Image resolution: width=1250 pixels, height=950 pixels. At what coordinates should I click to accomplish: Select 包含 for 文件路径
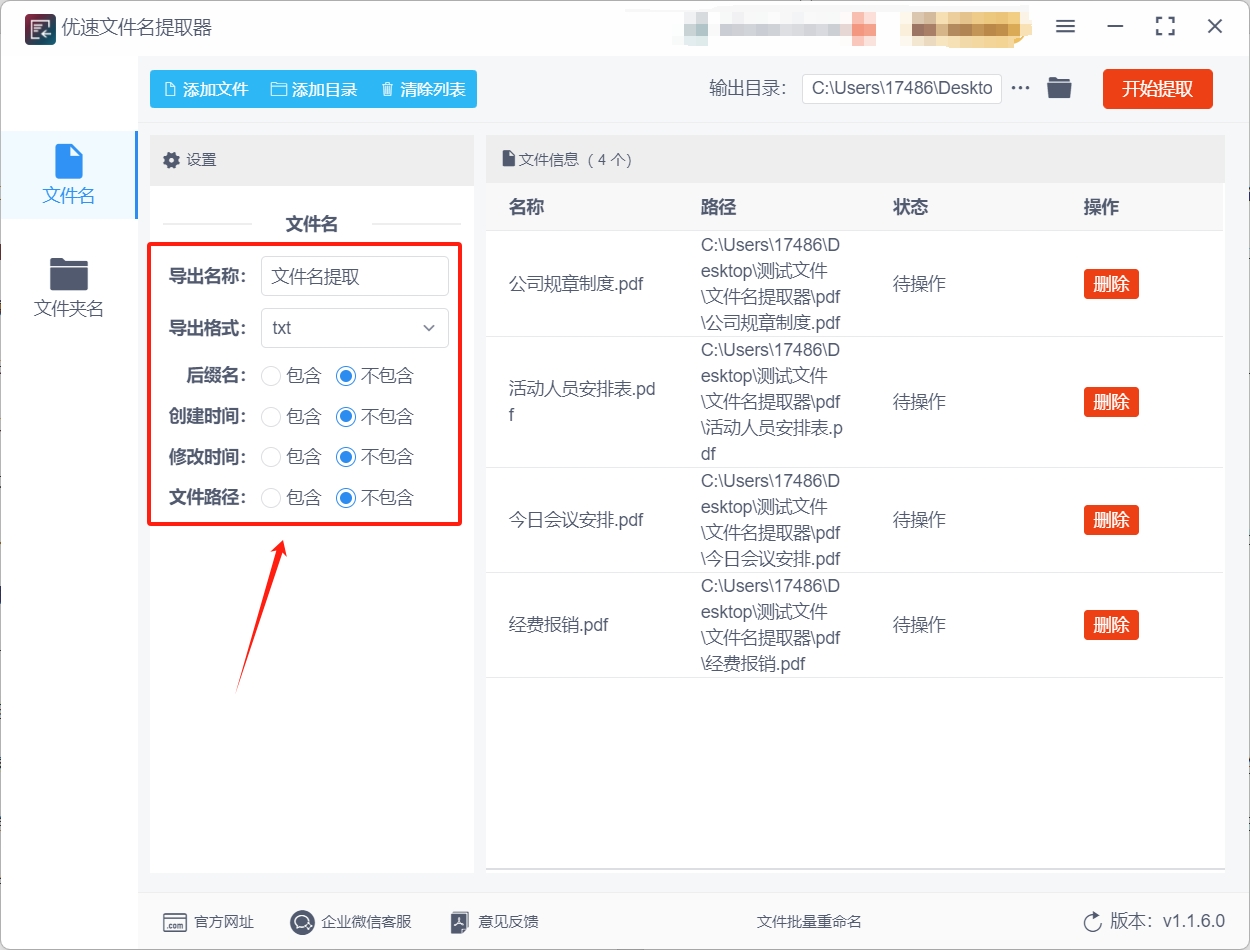pos(271,498)
